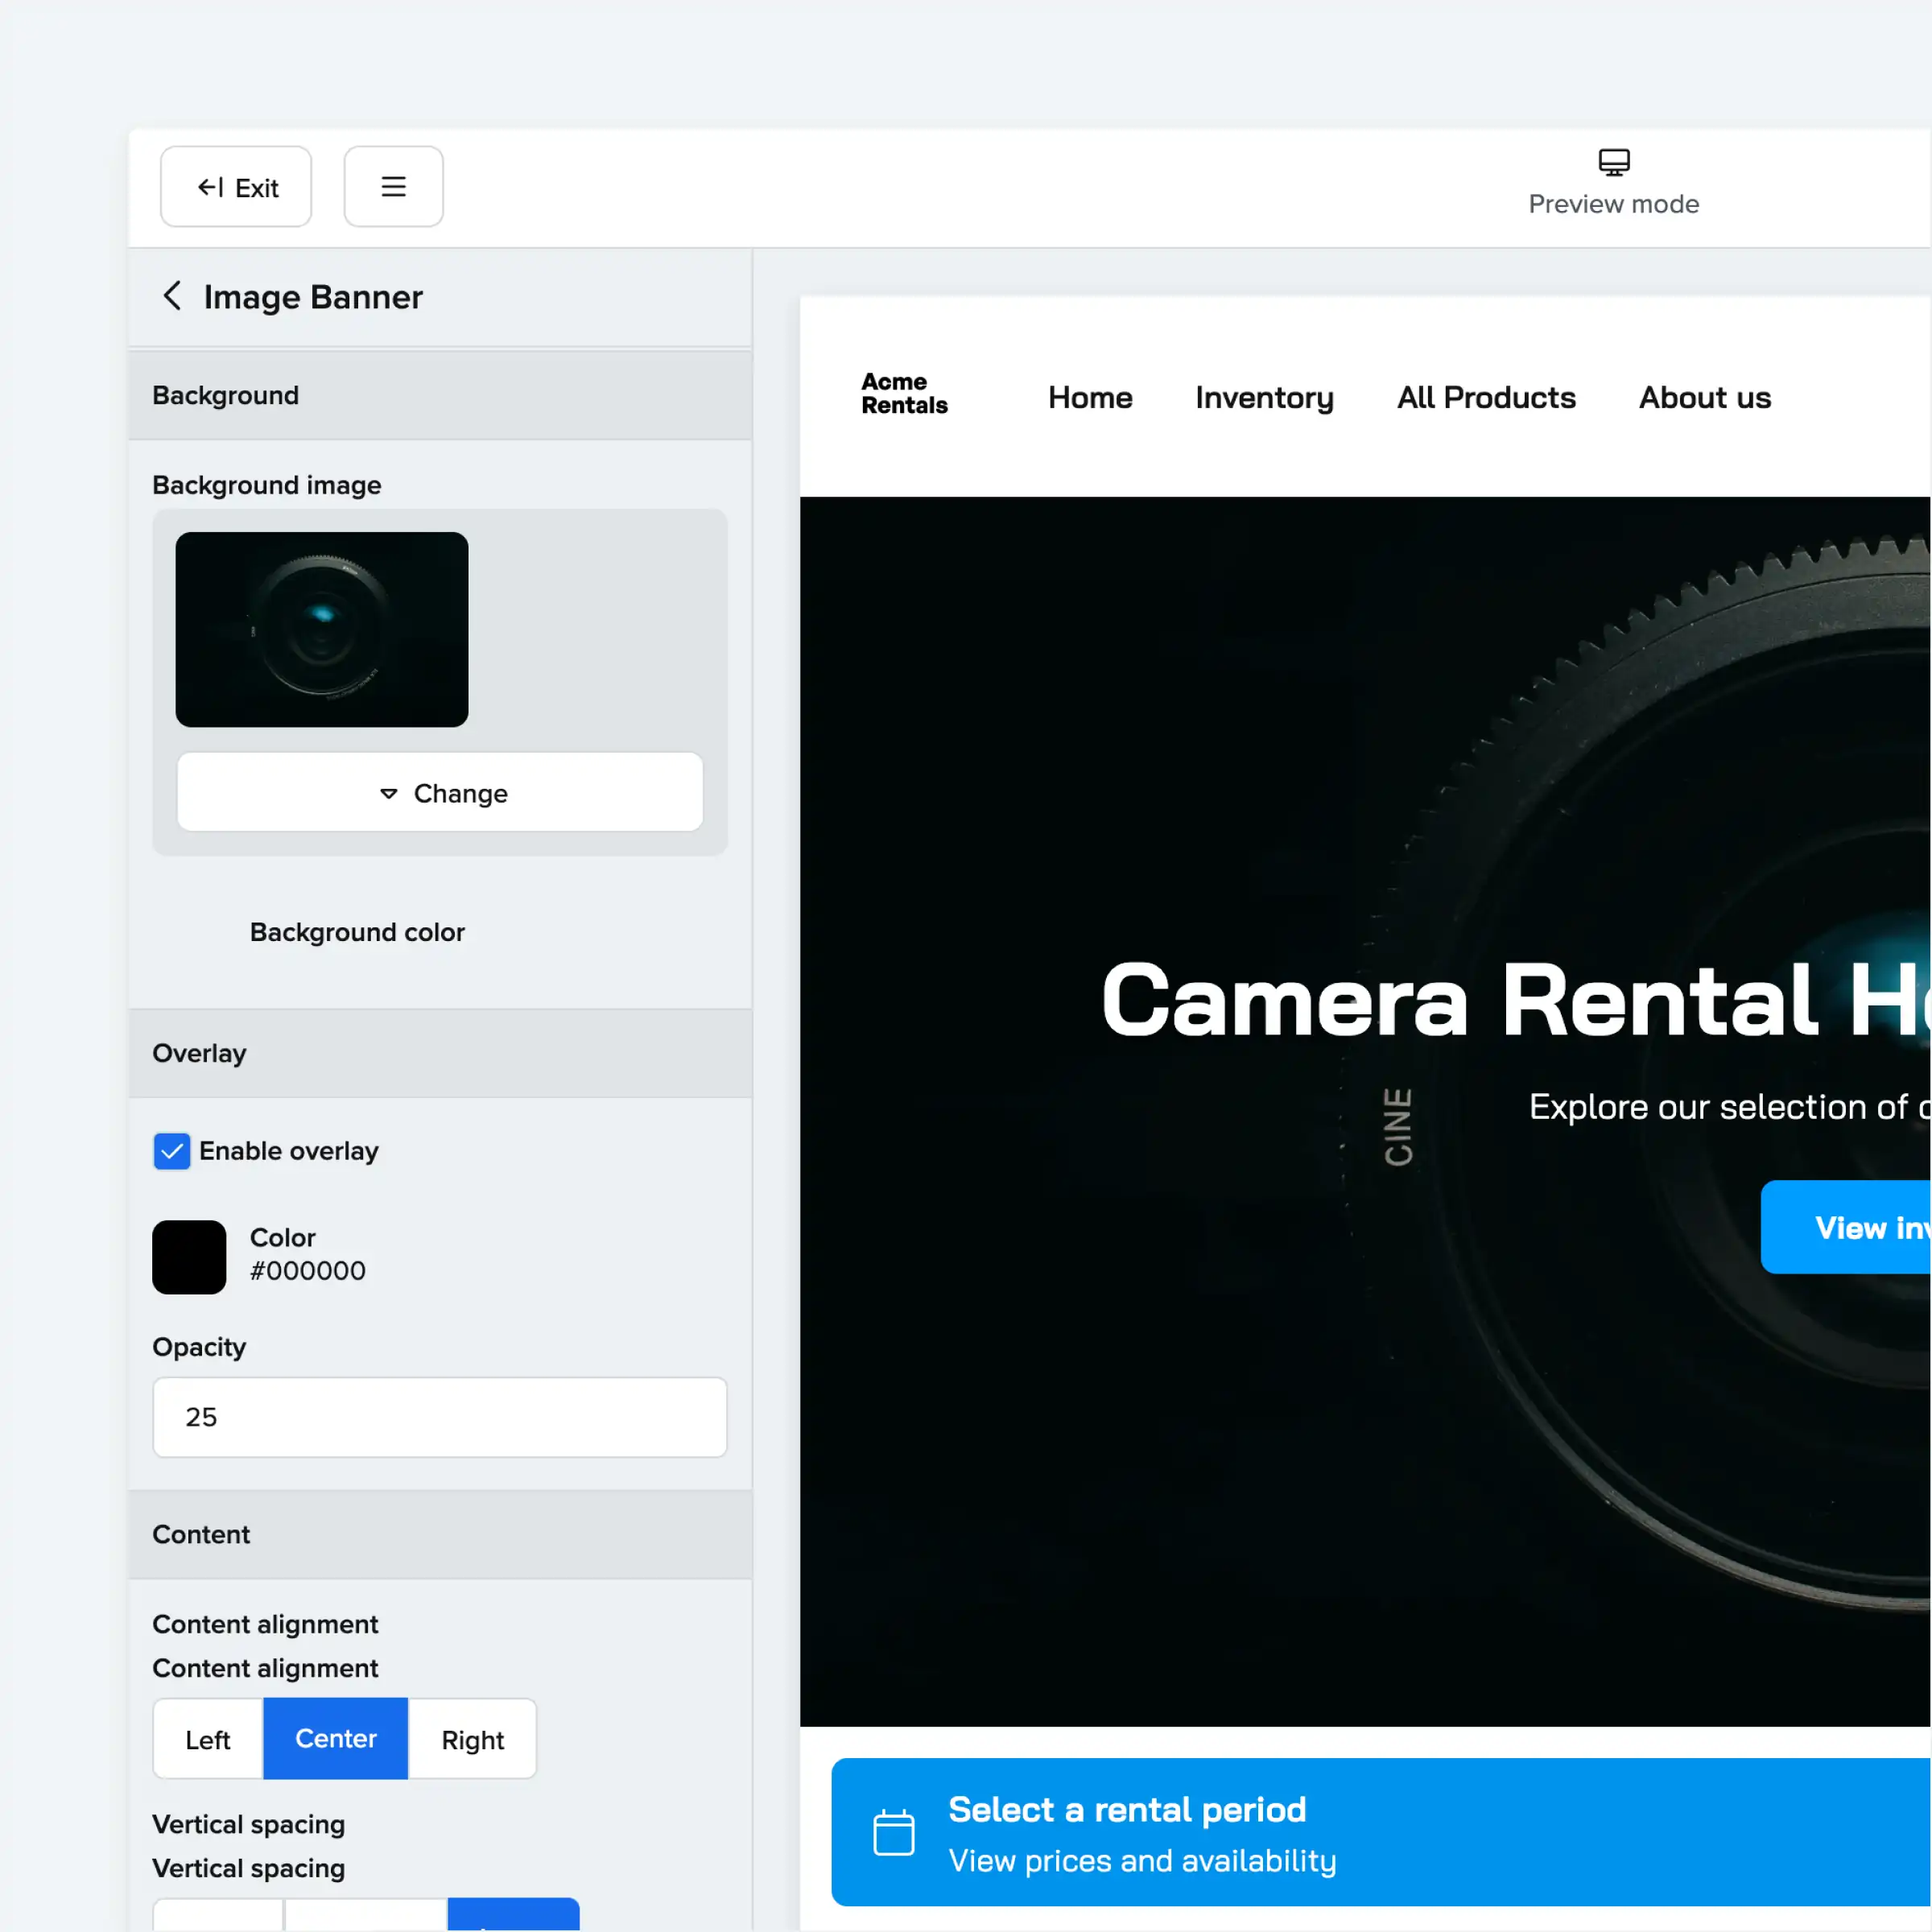This screenshot has height=1932, width=1932.
Task: Open the overlay color swatch picker
Action: coord(189,1257)
